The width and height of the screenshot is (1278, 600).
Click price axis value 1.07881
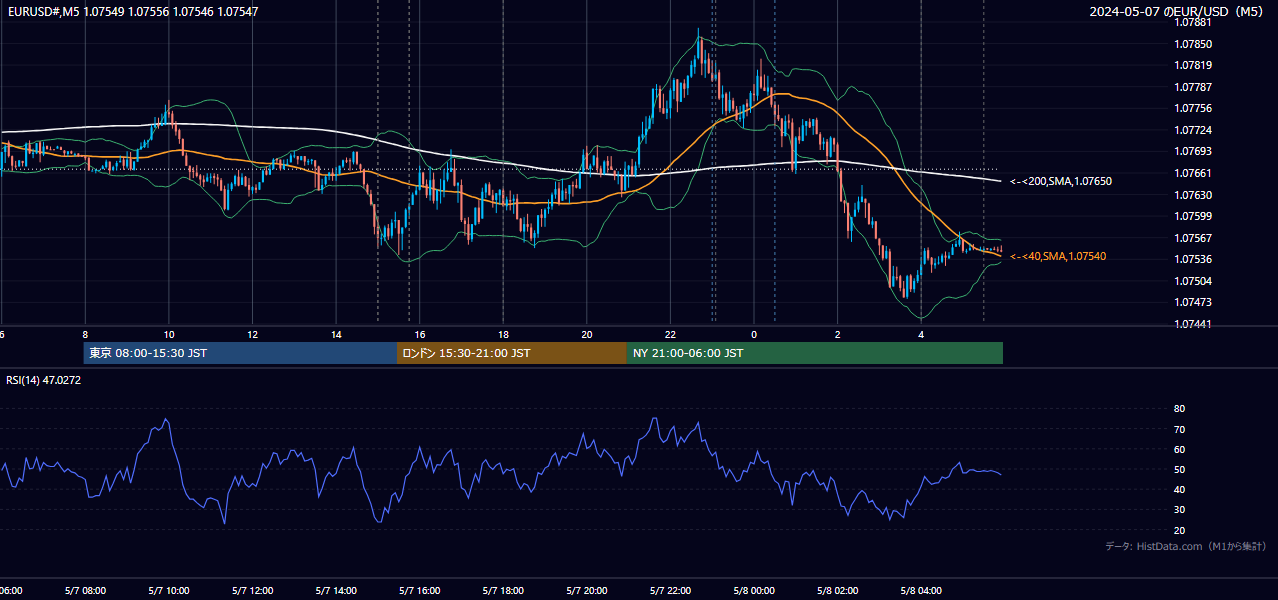[1194, 22]
